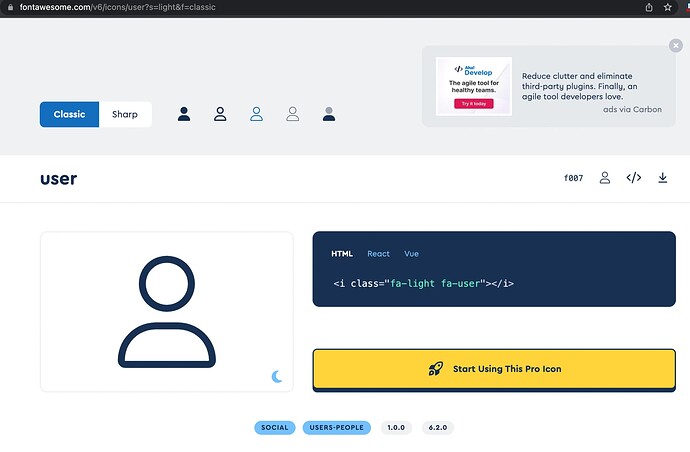Open the SOCIAL category tag
This screenshot has width=690, height=452.
pos(275,428)
